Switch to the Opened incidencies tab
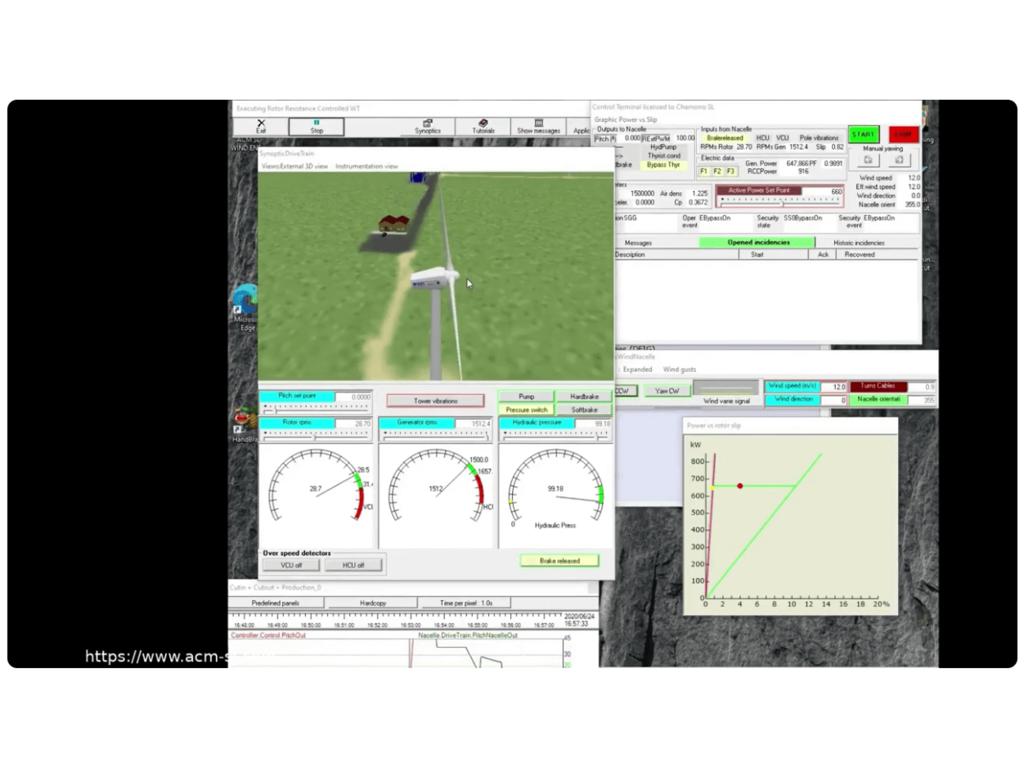This screenshot has height=768, width=1024. pos(758,242)
